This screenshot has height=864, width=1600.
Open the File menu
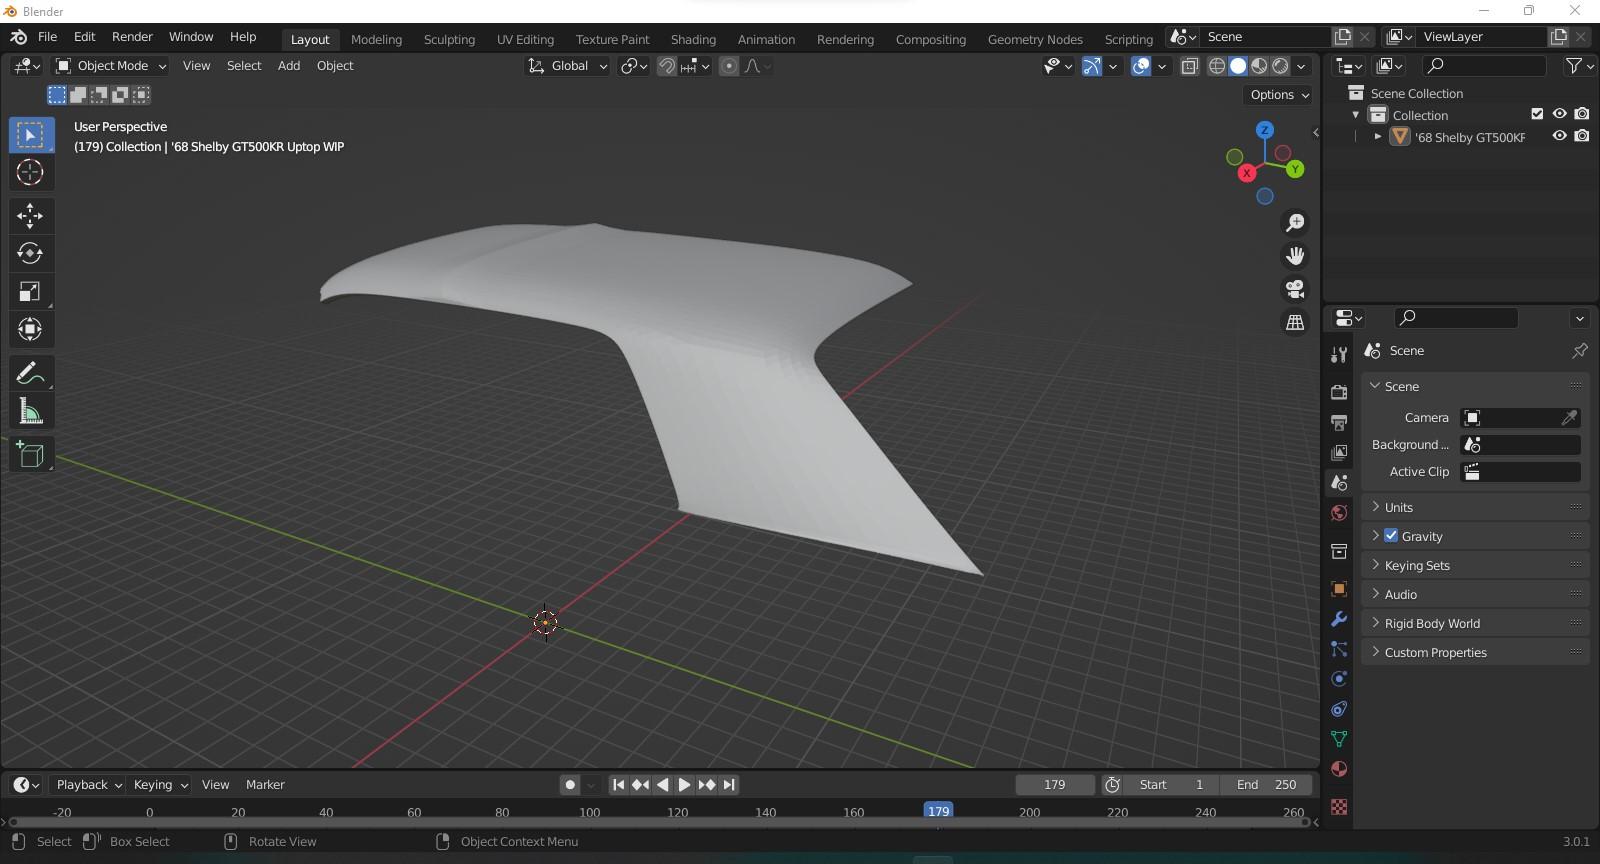[x=47, y=37]
